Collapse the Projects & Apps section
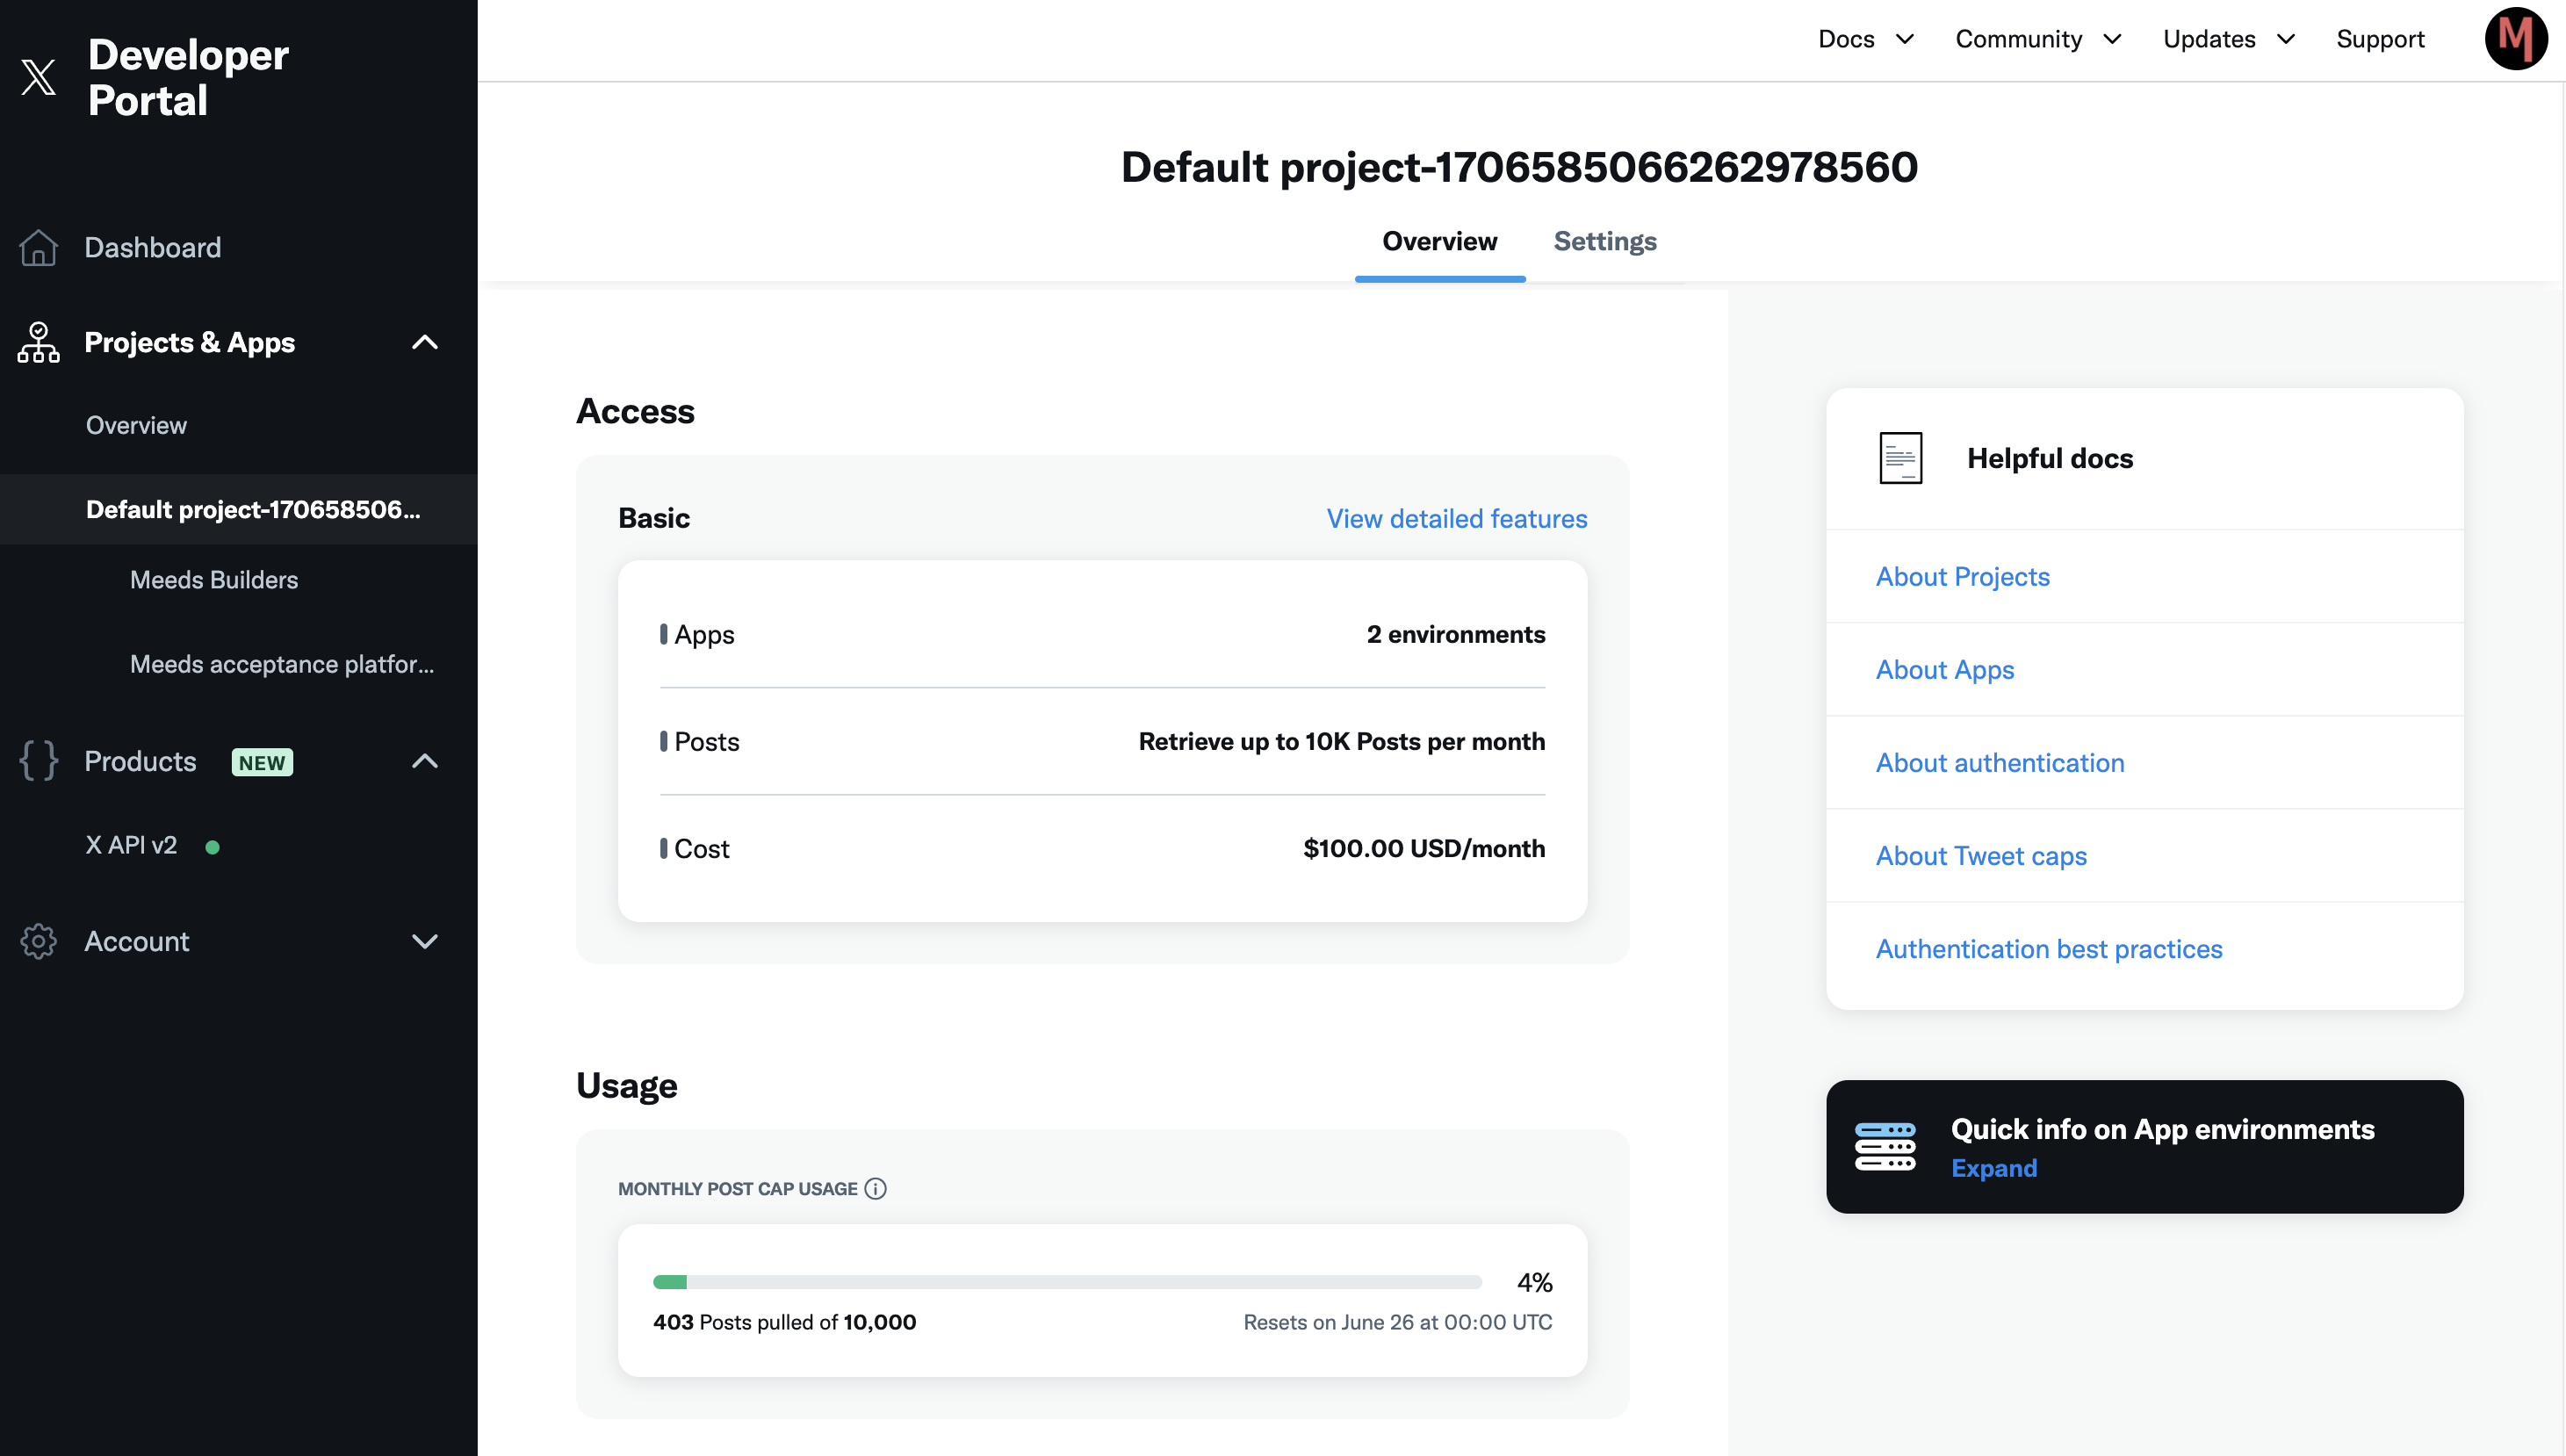 (x=425, y=342)
